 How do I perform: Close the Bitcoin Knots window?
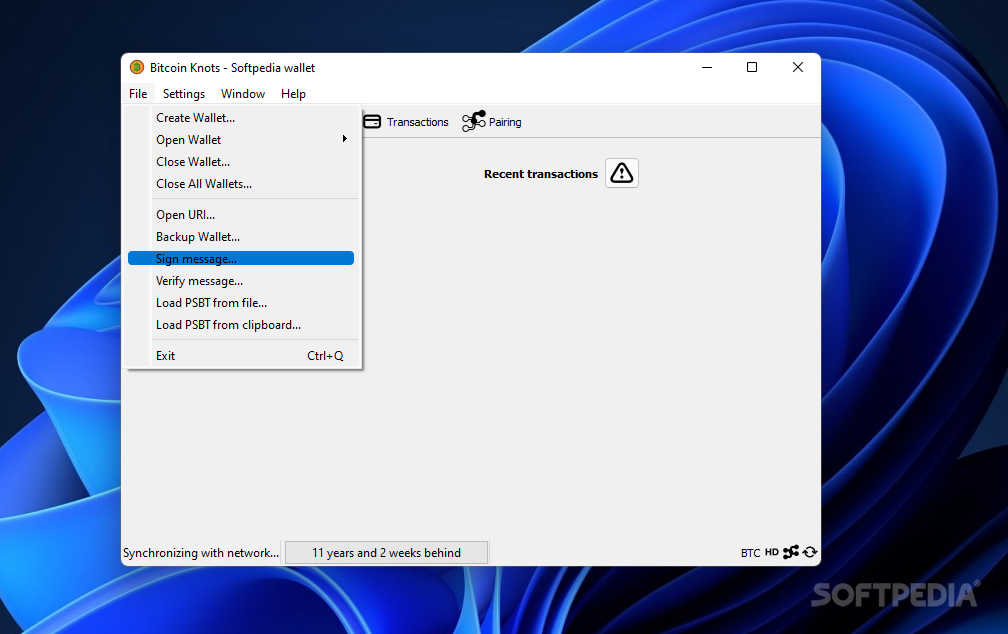pyautogui.click(x=798, y=68)
